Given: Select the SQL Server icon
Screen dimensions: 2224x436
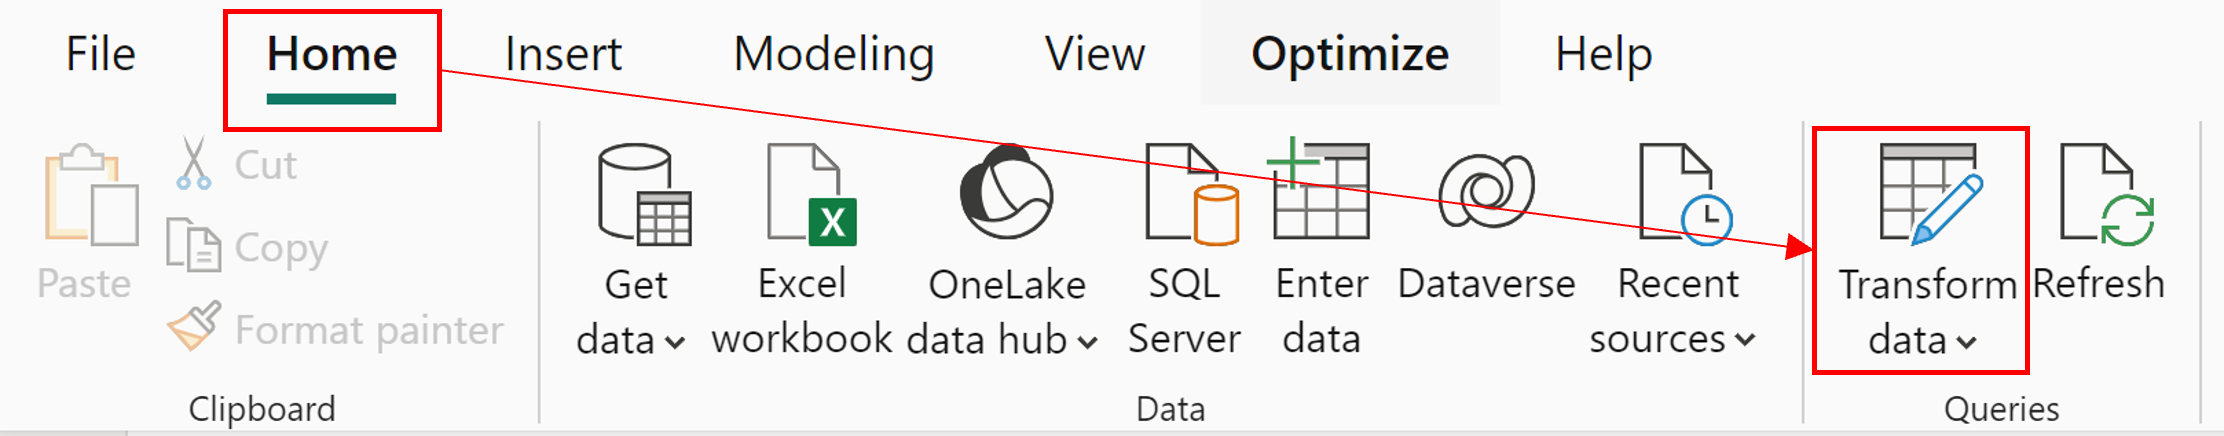Looking at the screenshot, I should click(x=1189, y=195).
